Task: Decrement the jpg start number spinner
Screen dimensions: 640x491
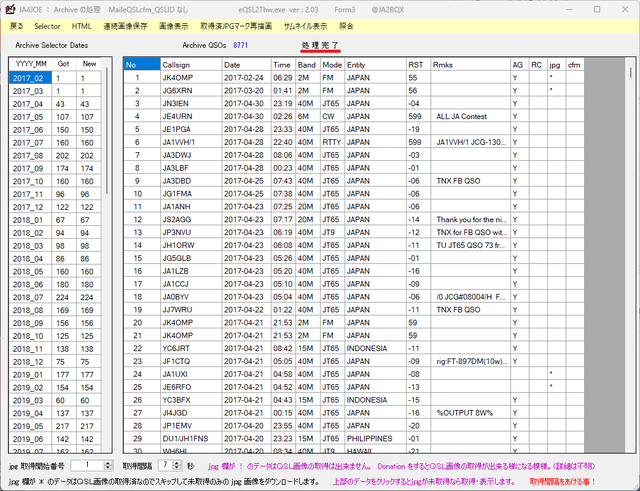Action: pos(108,468)
